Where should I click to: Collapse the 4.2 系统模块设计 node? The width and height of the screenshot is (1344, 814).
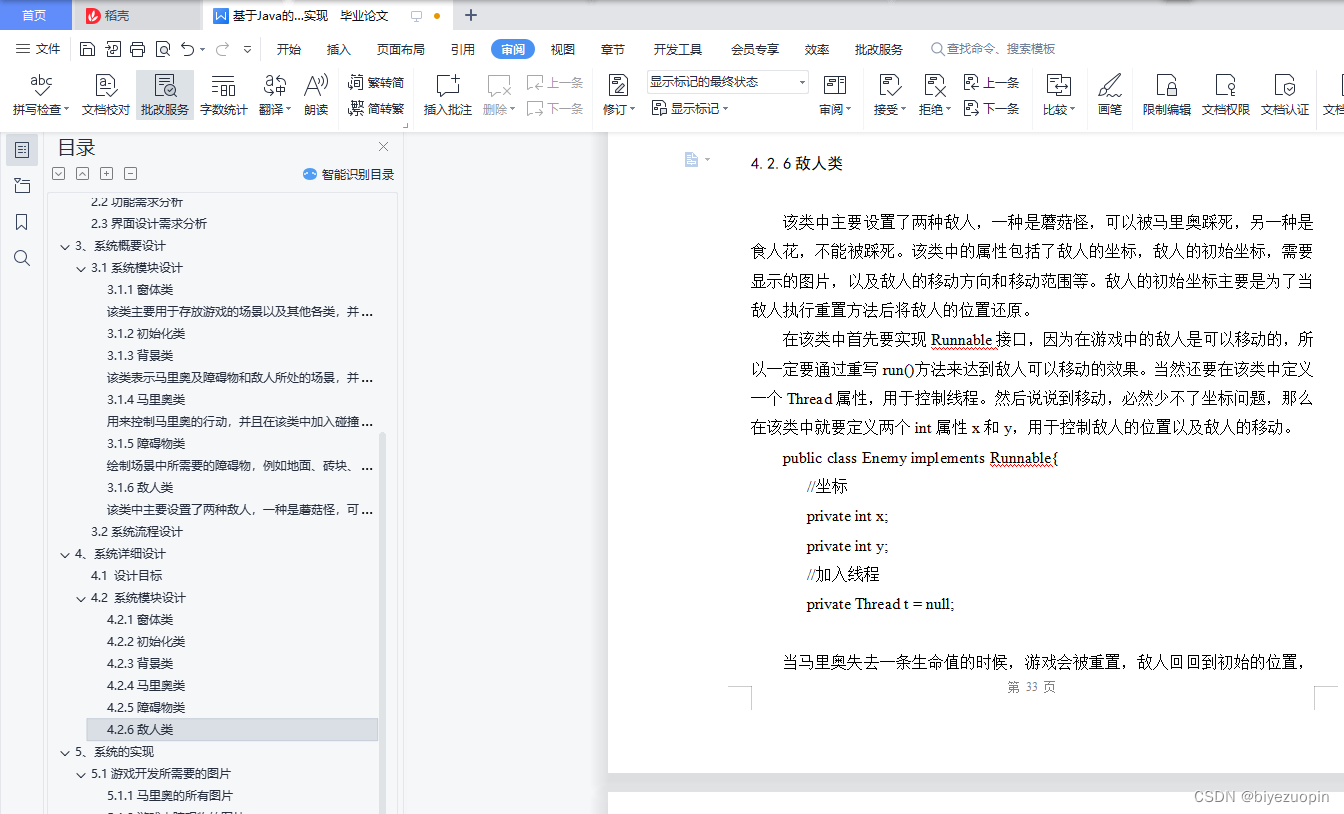pos(81,598)
